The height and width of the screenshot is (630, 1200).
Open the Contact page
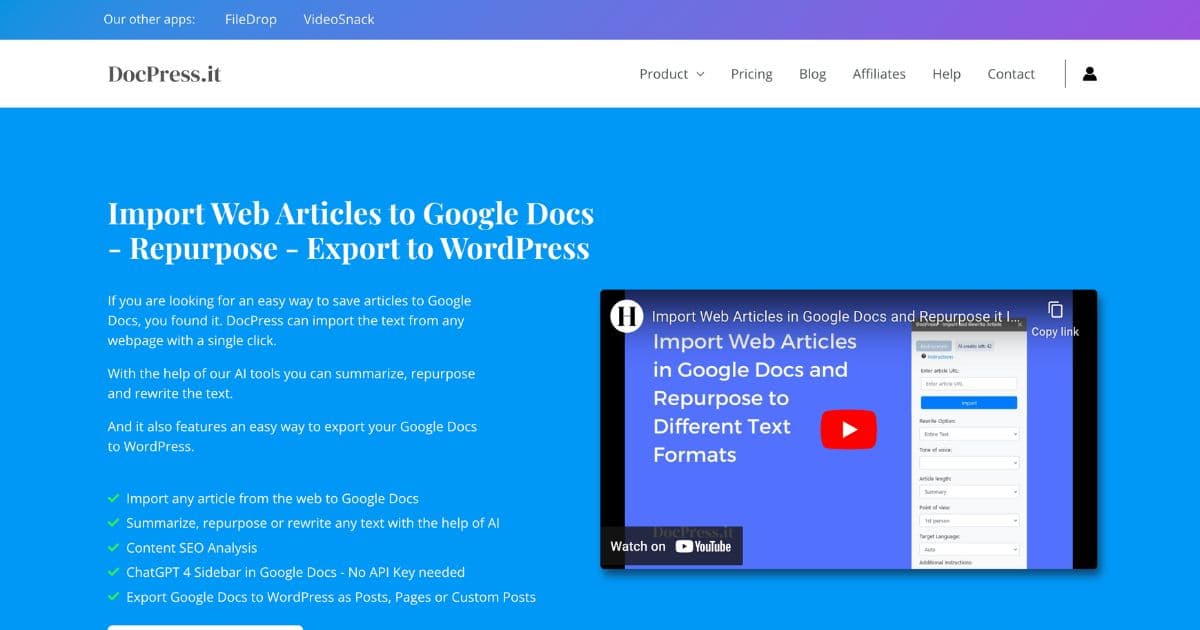click(1011, 74)
